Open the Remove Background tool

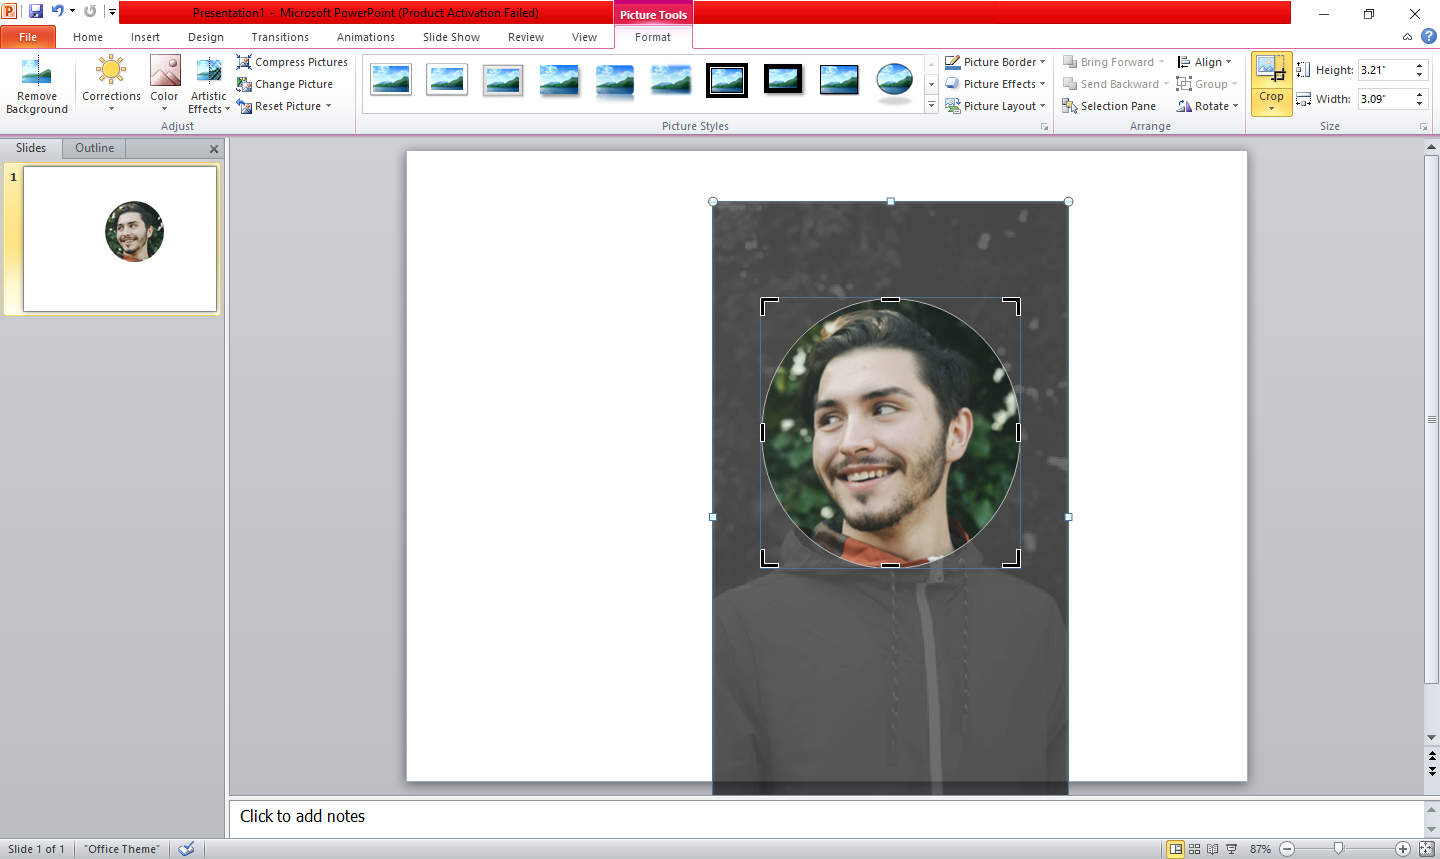click(x=37, y=87)
